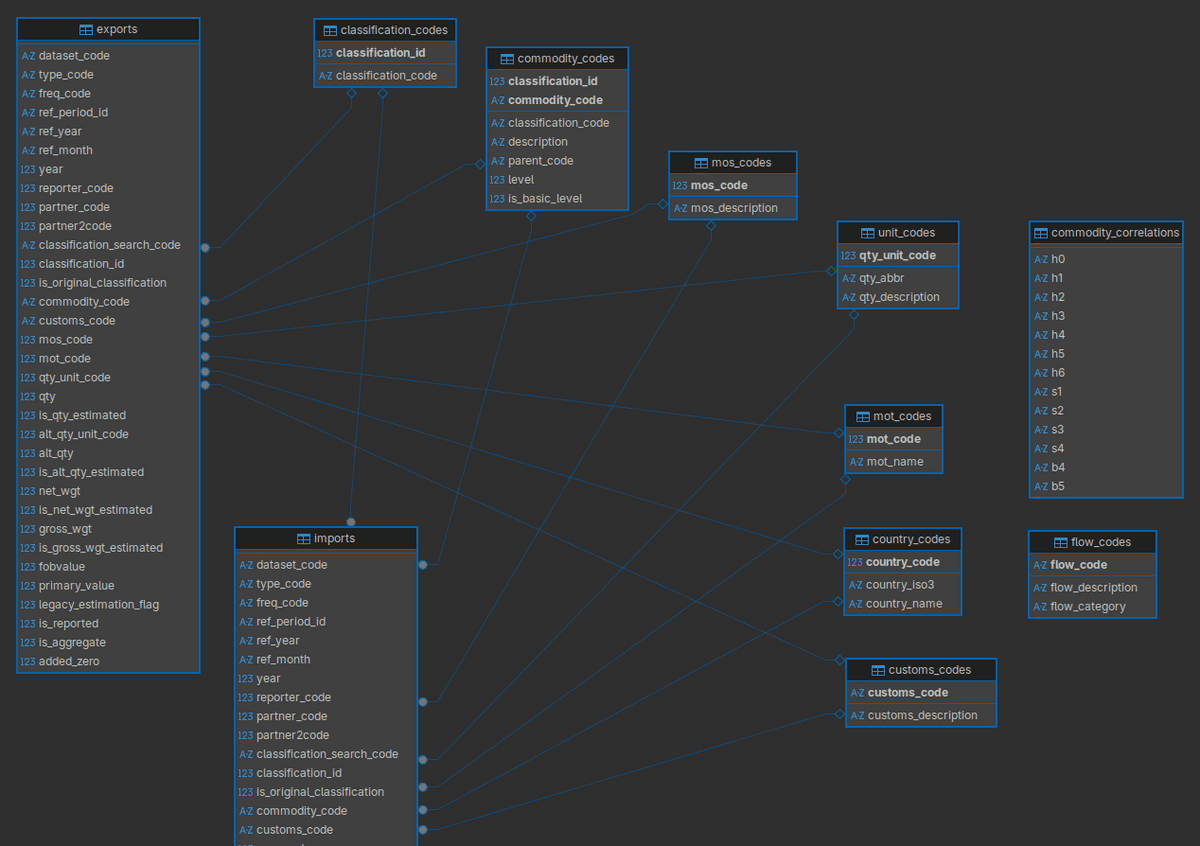Select the flow_codes table icon
1200x846 pixels.
point(1061,543)
